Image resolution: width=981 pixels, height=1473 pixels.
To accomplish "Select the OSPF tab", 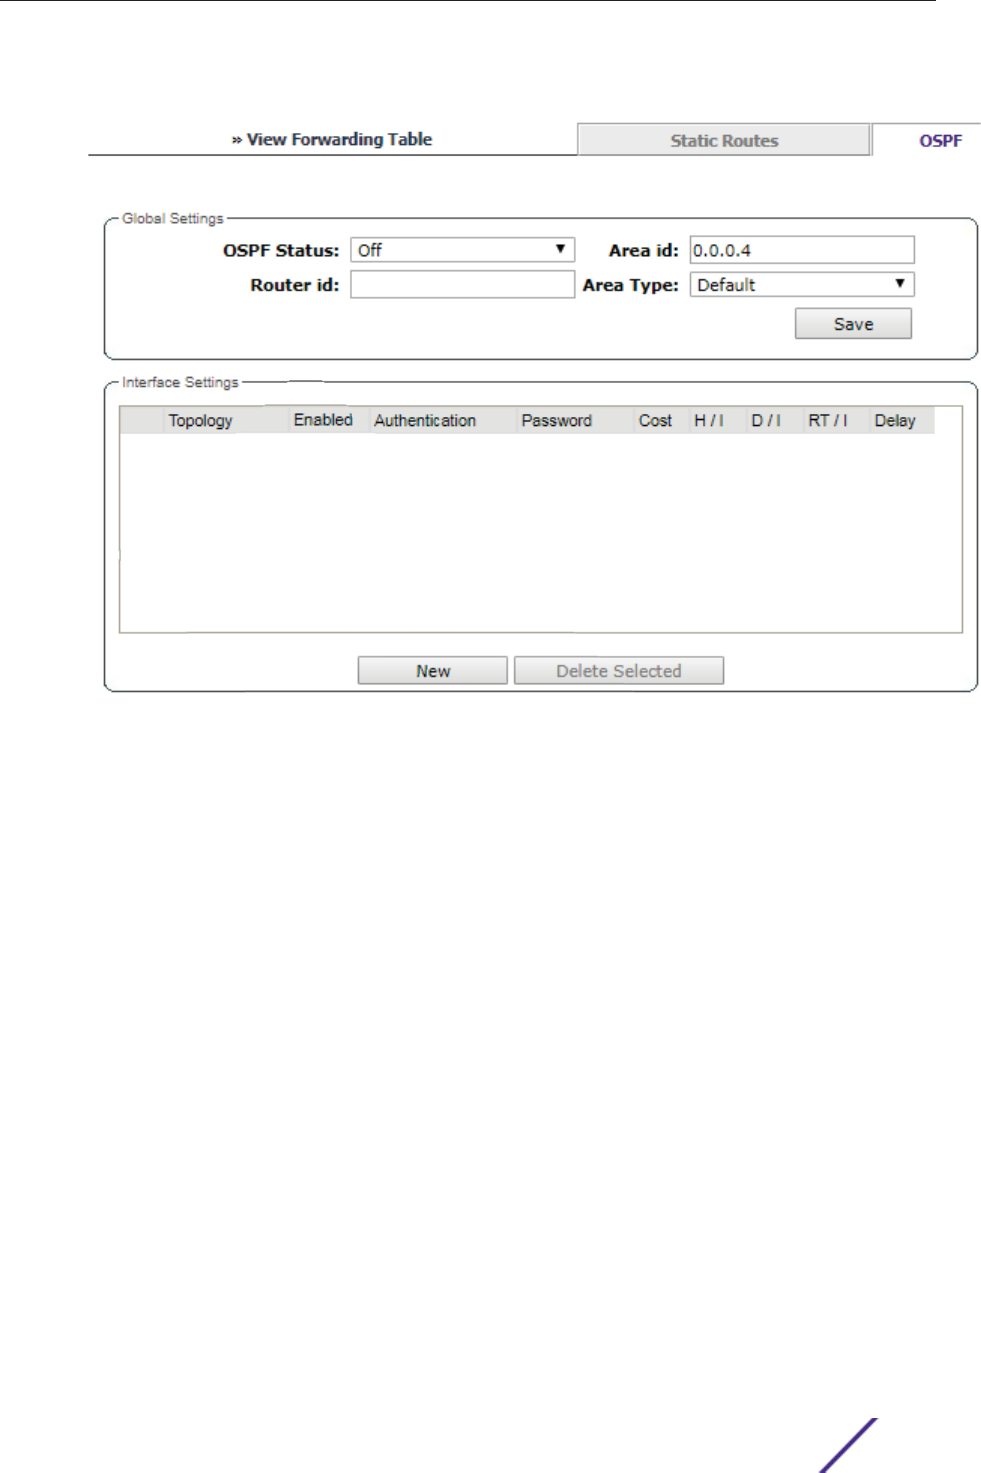I will (940, 140).
